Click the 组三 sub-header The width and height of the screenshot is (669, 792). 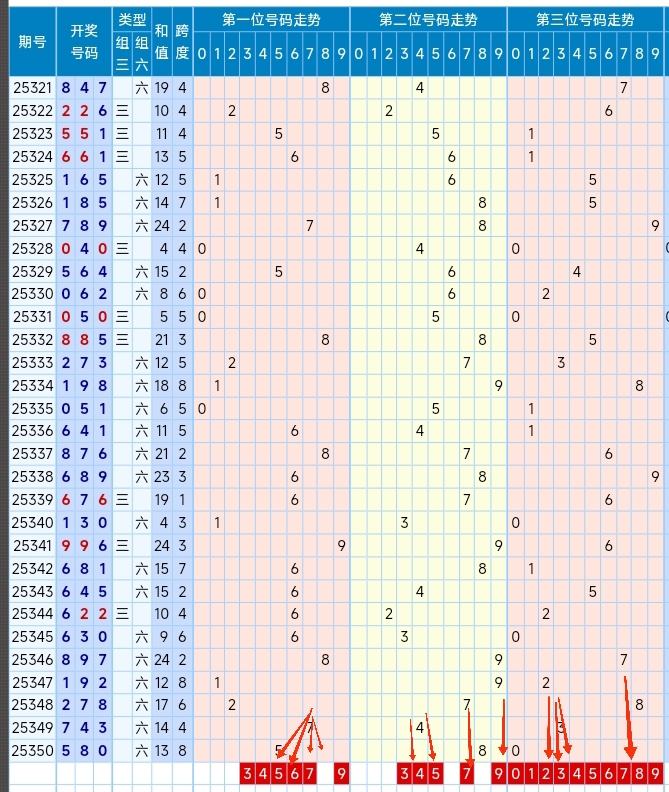click(122, 54)
